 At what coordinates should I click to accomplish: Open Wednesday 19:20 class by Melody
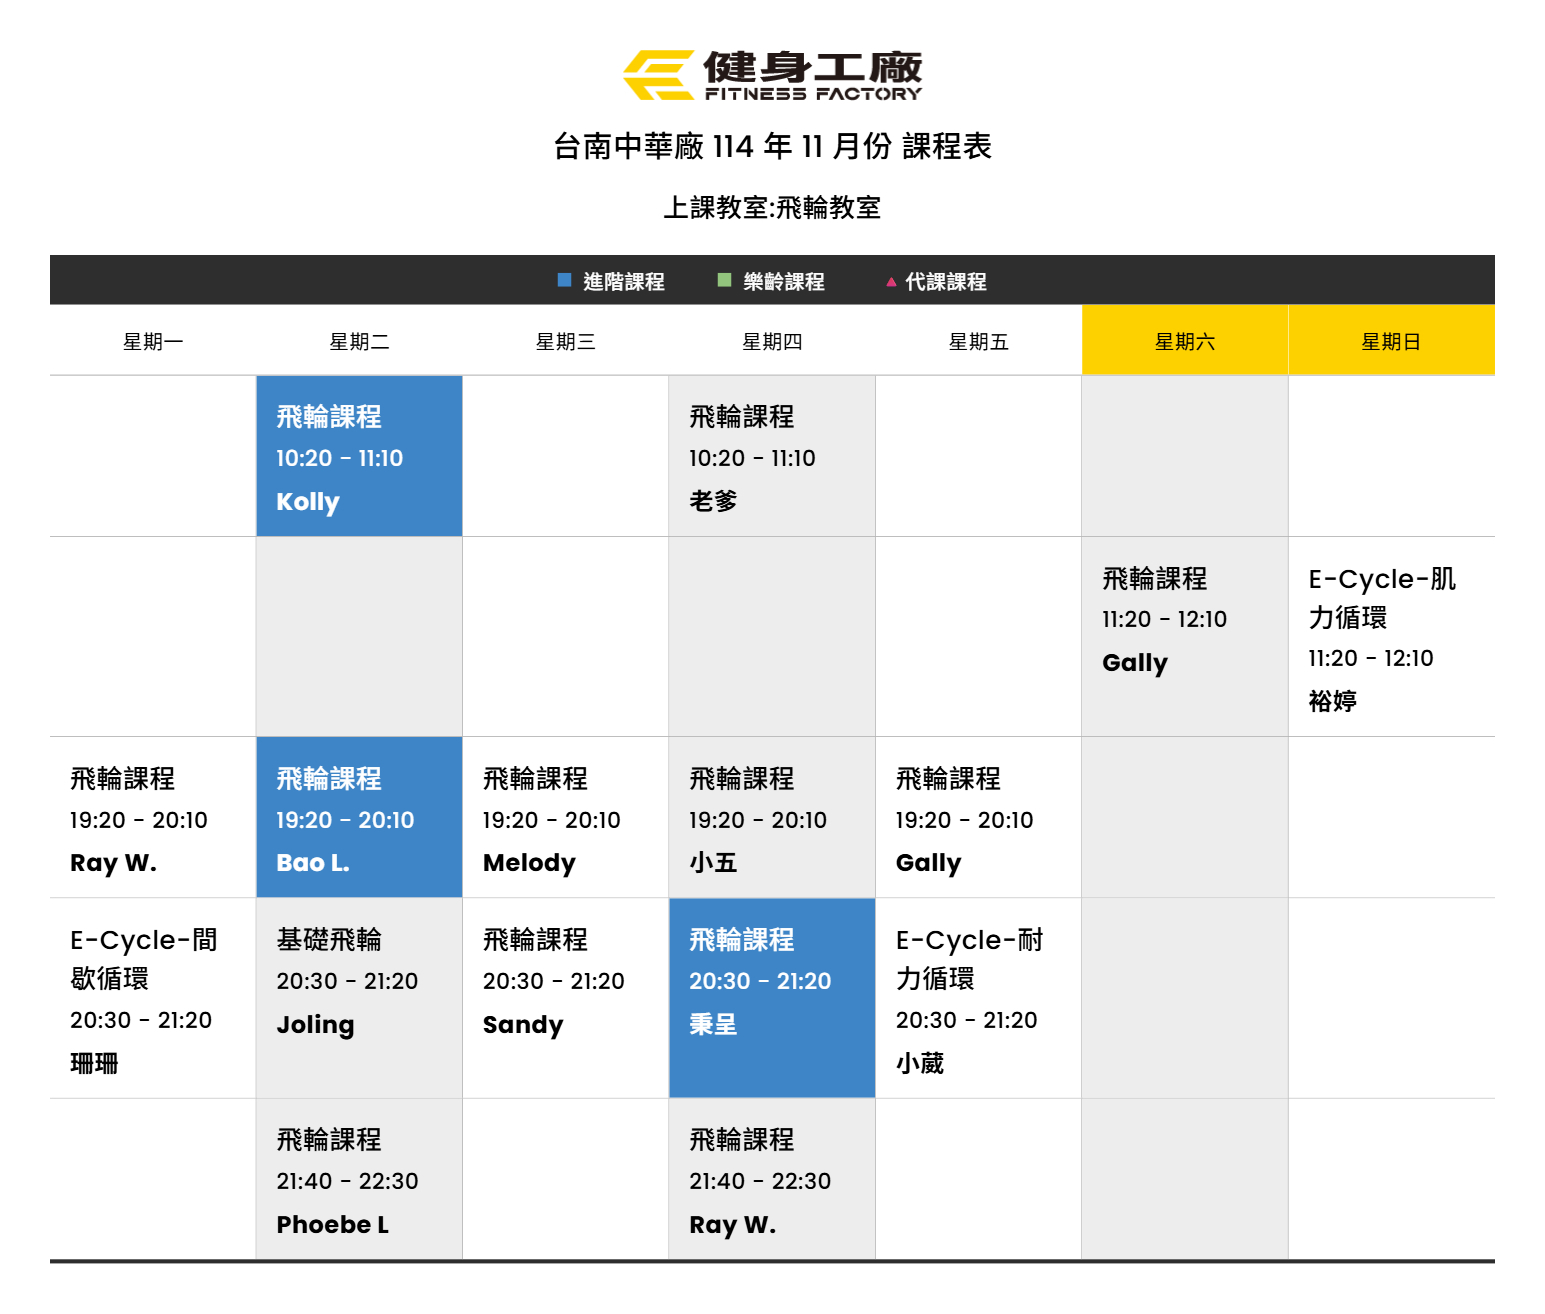[x=565, y=819]
